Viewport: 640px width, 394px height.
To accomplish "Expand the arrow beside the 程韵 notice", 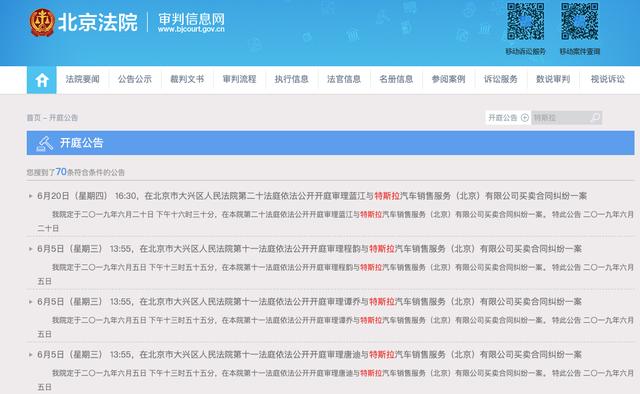I will pyautogui.click(x=30, y=249).
